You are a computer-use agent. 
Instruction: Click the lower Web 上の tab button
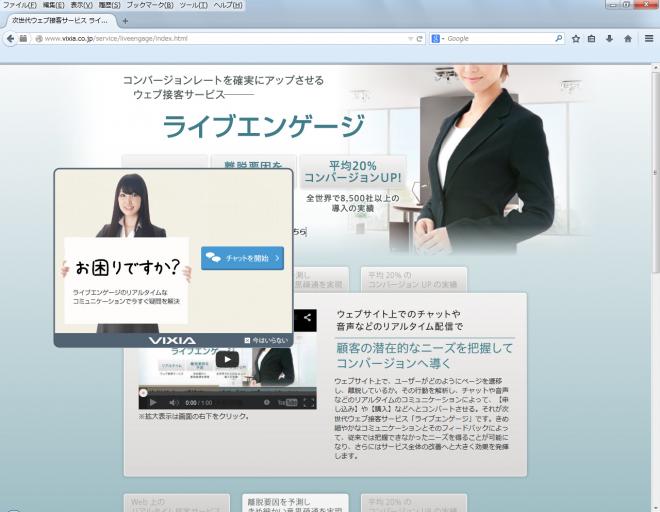click(177, 503)
